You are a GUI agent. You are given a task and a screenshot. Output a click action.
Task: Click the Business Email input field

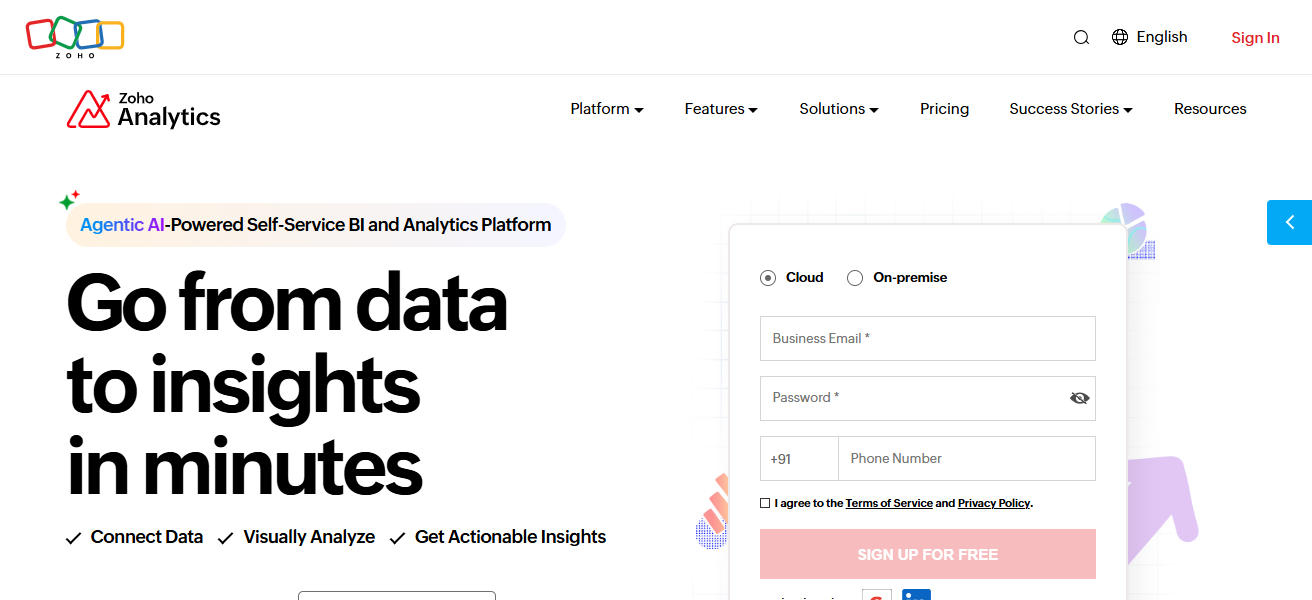[x=927, y=338]
